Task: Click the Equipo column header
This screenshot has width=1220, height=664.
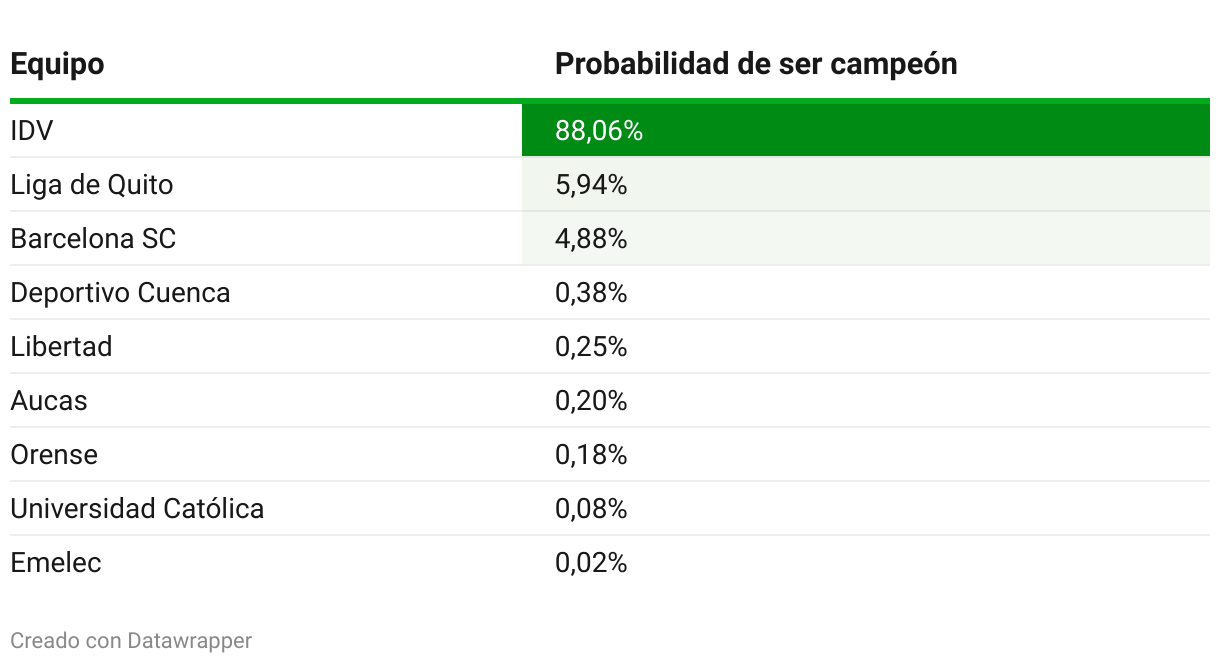Action: [57, 64]
